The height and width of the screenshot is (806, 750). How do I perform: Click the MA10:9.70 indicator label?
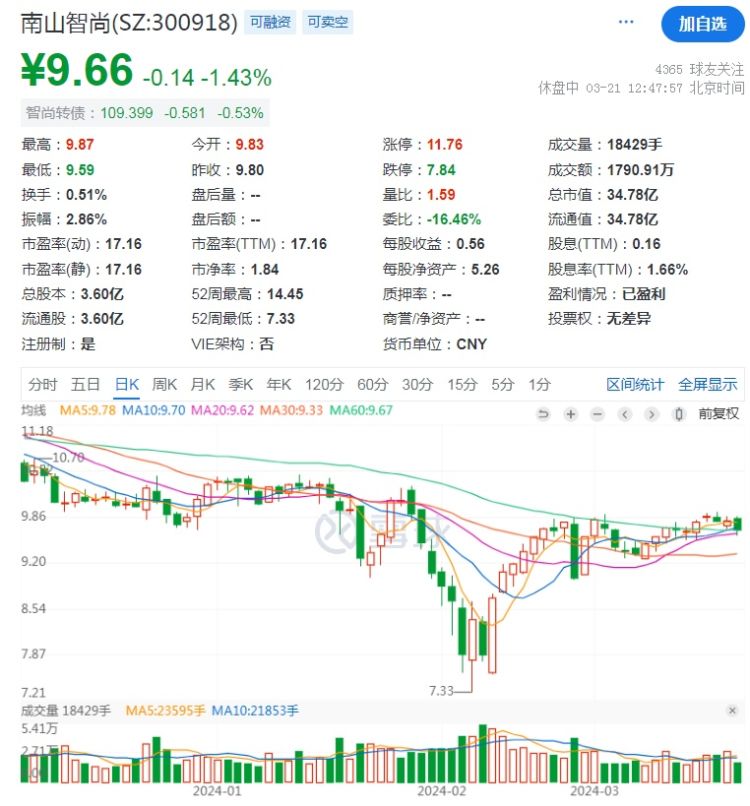(153, 410)
